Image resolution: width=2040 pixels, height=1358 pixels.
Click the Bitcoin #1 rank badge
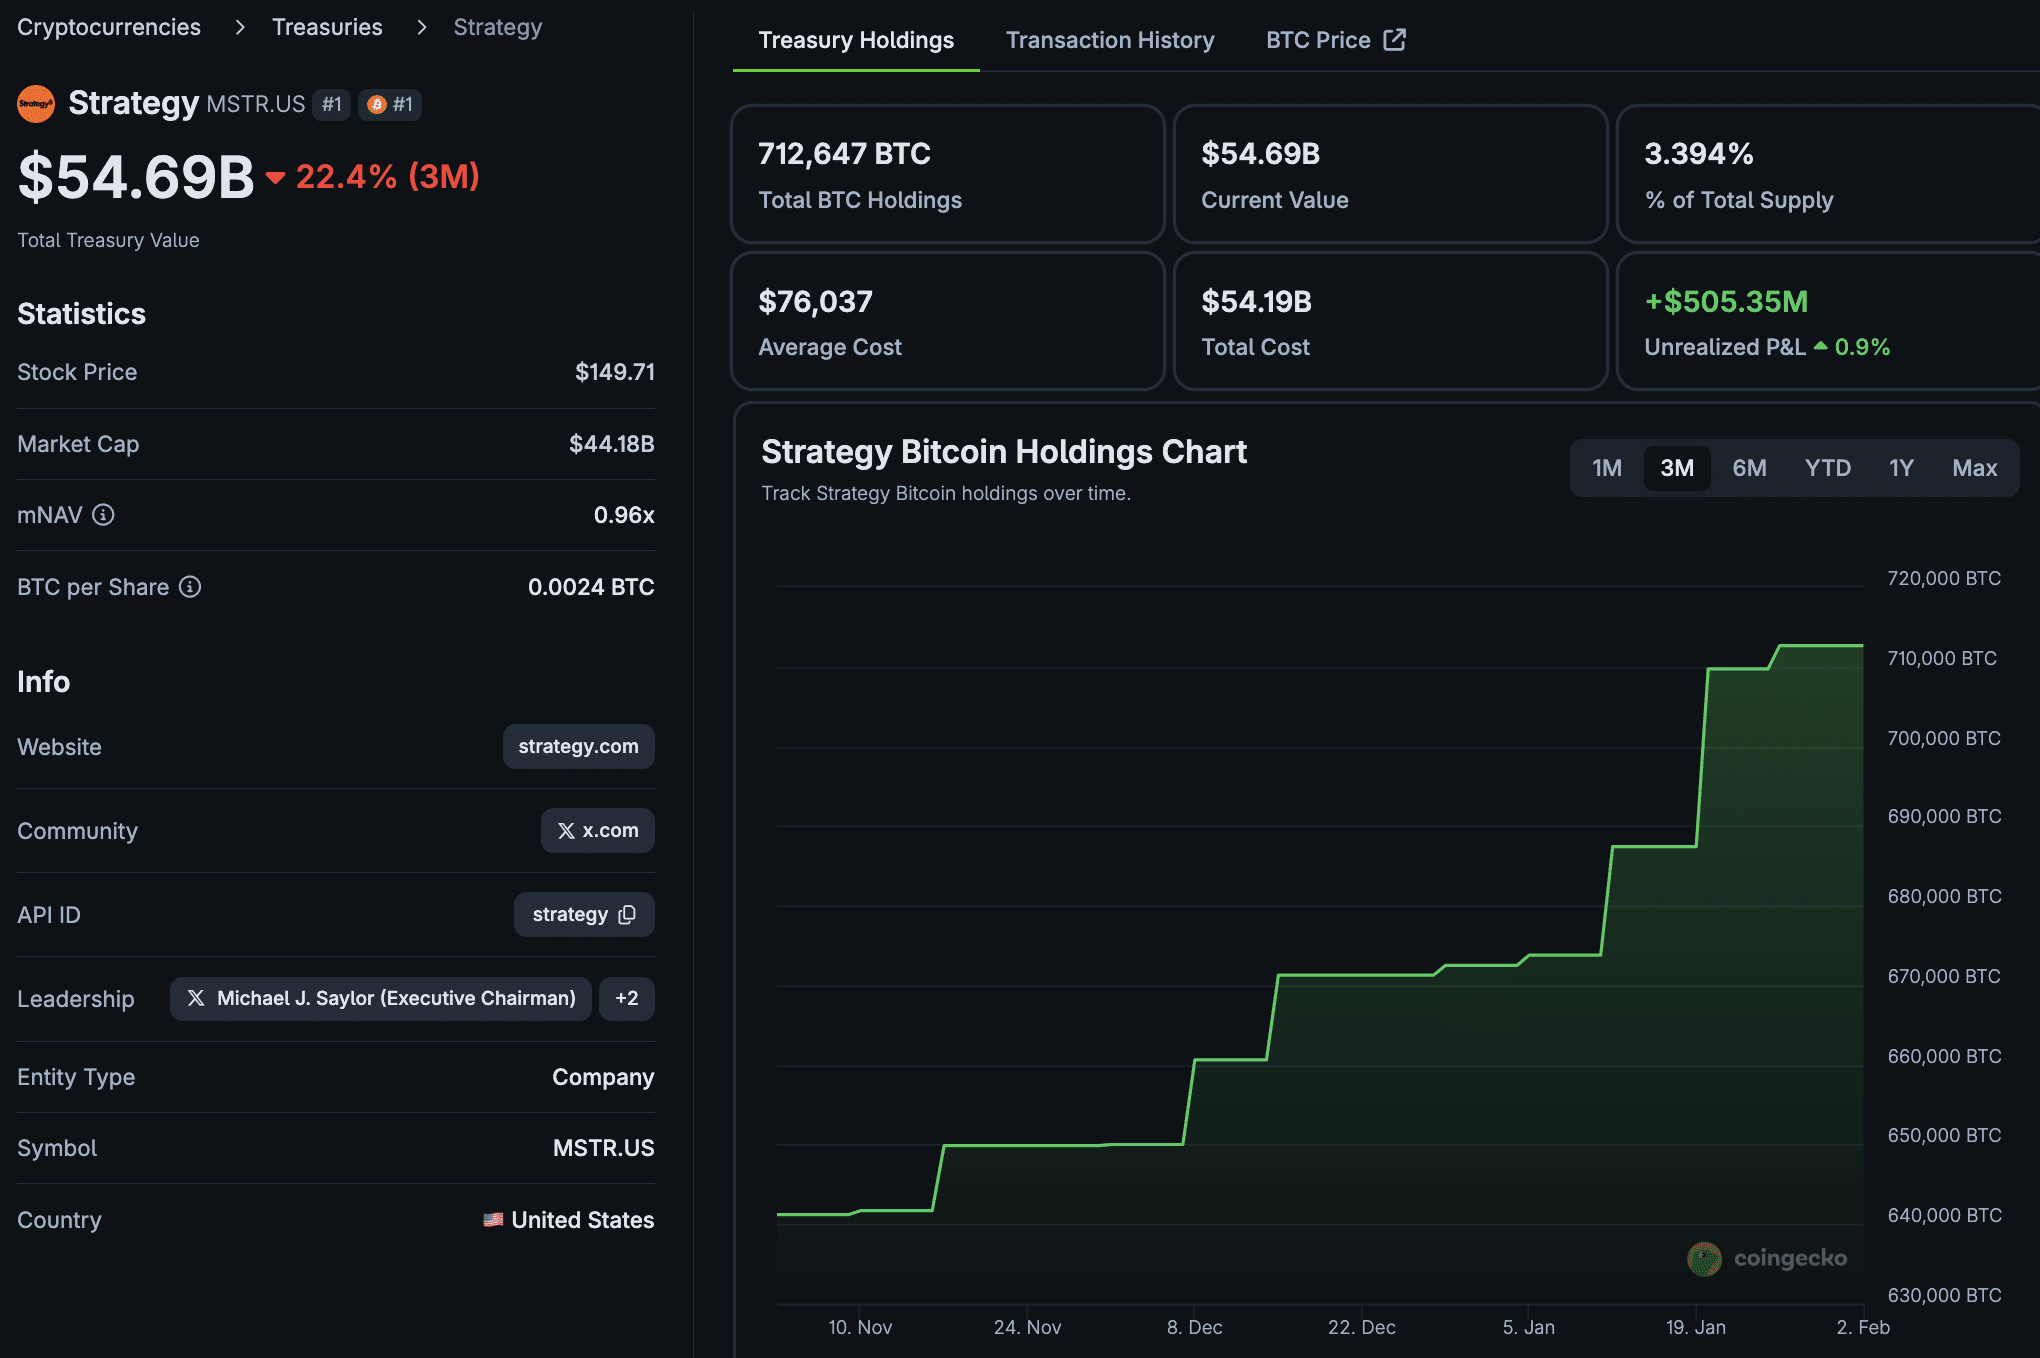(x=390, y=104)
